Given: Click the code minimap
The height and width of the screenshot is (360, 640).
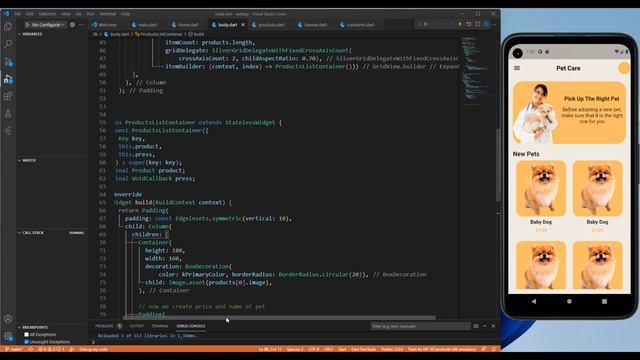Looking at the screenshot, I should (x=477, y=71).
